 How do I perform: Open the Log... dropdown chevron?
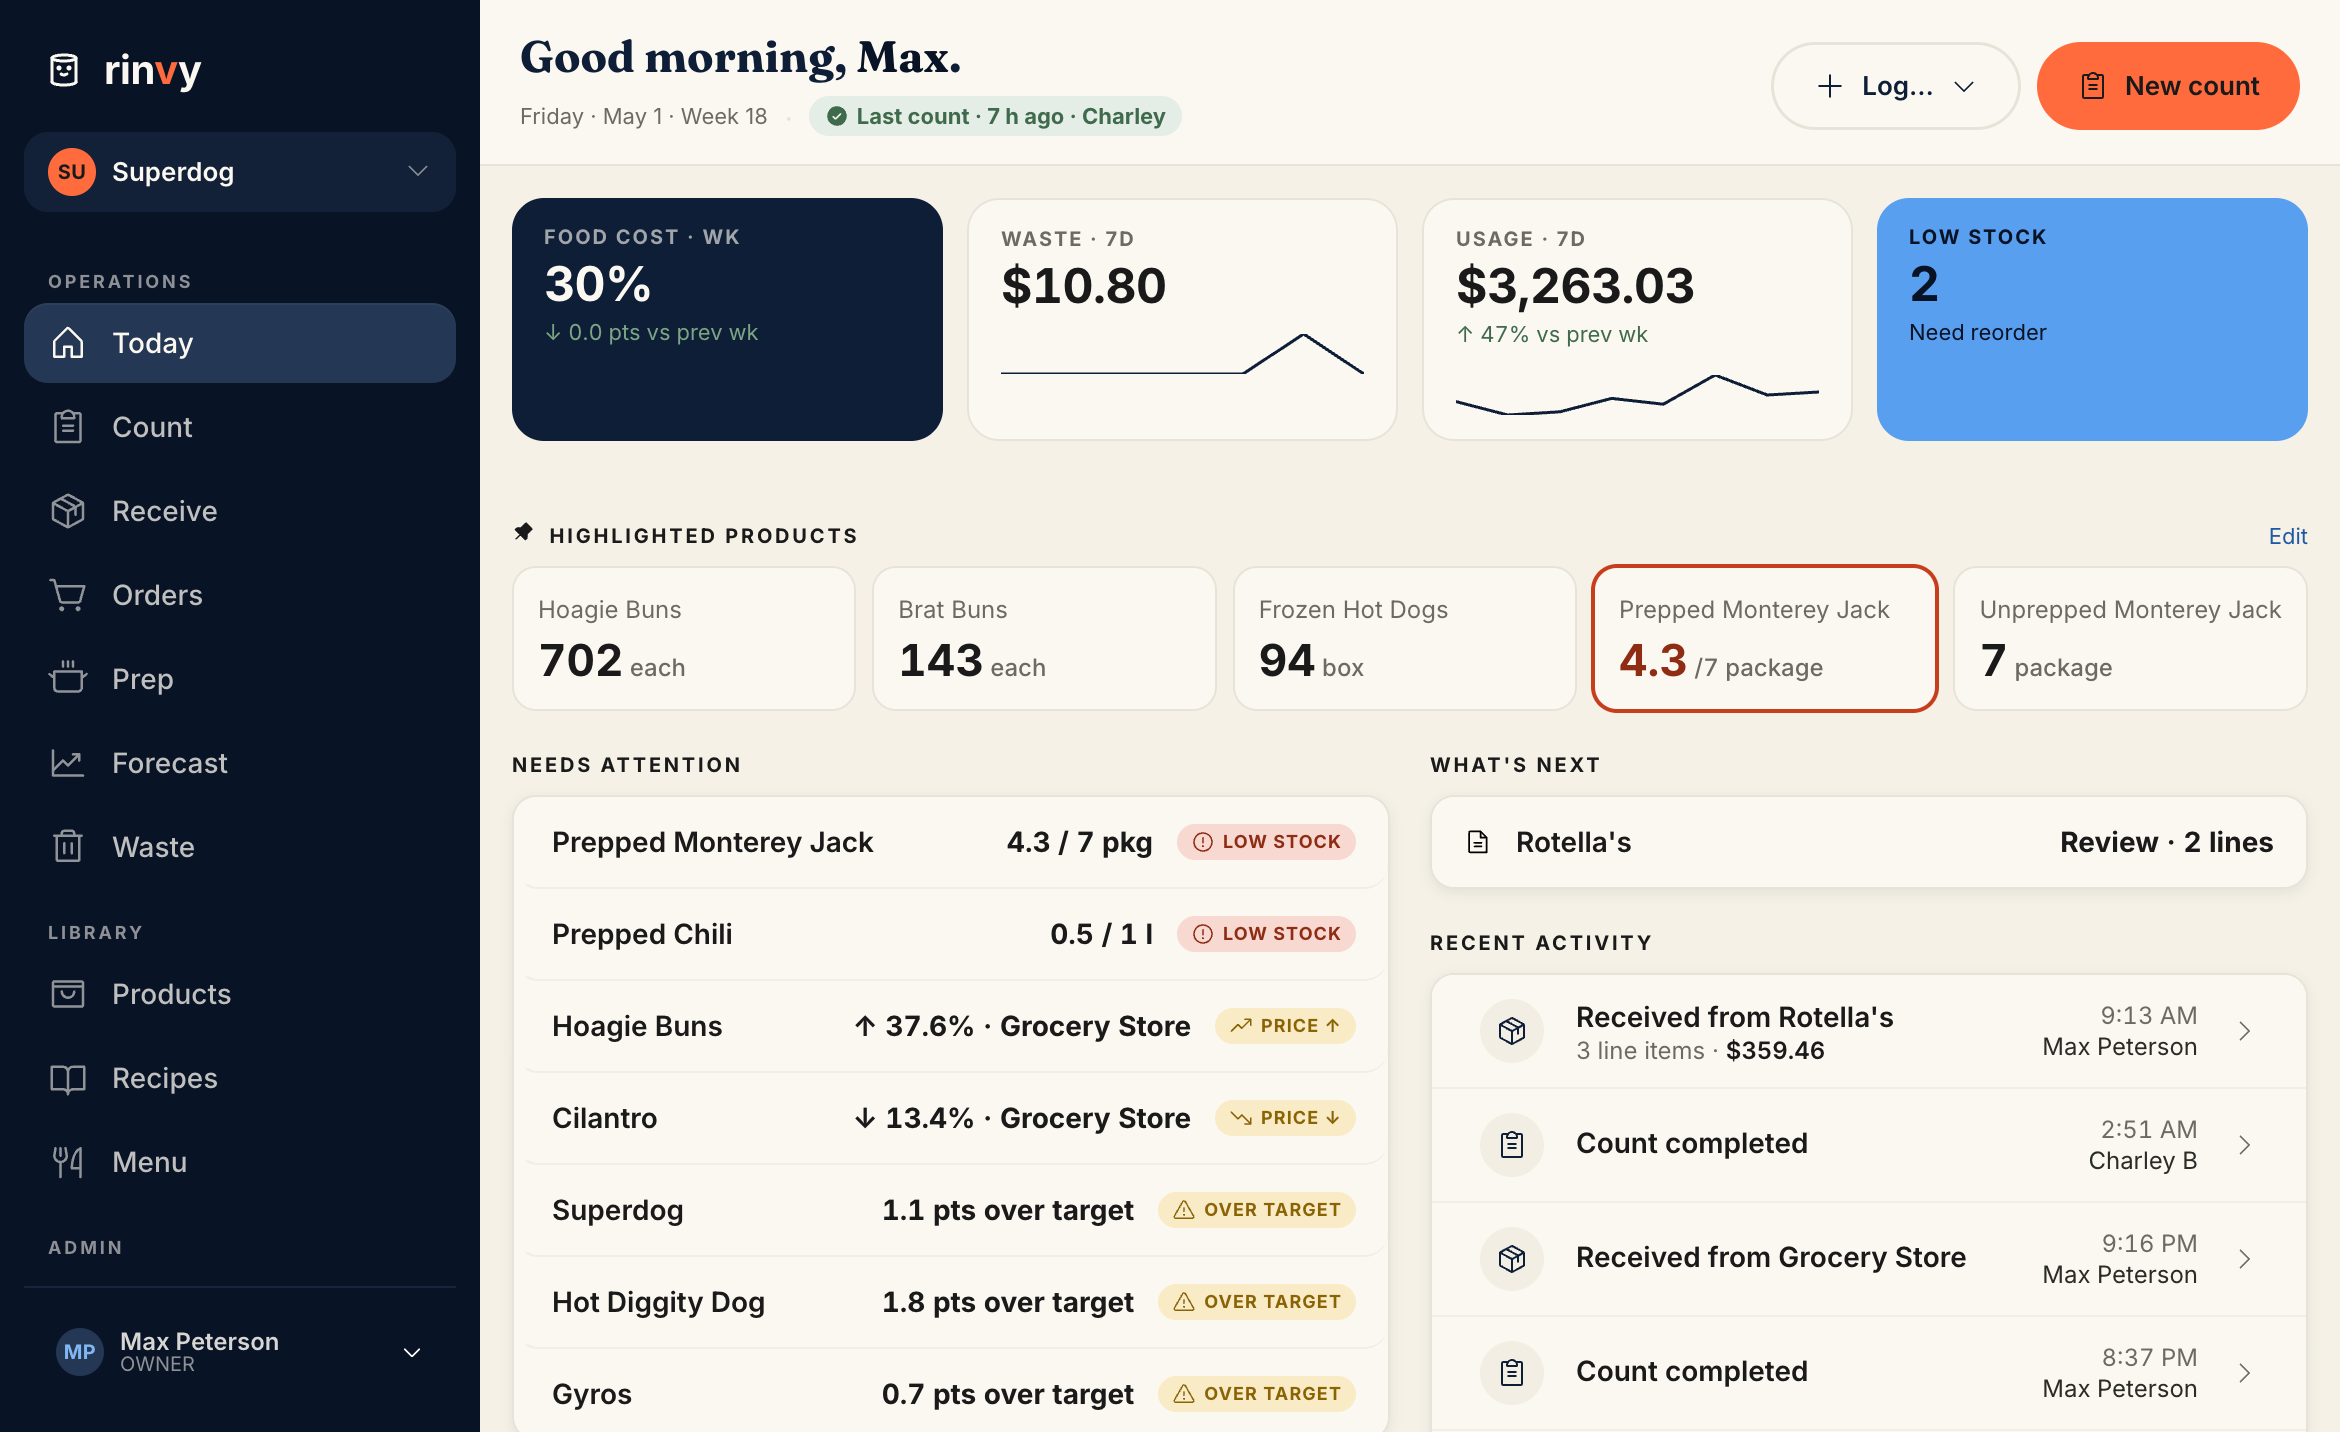(x=1964, y=86)
